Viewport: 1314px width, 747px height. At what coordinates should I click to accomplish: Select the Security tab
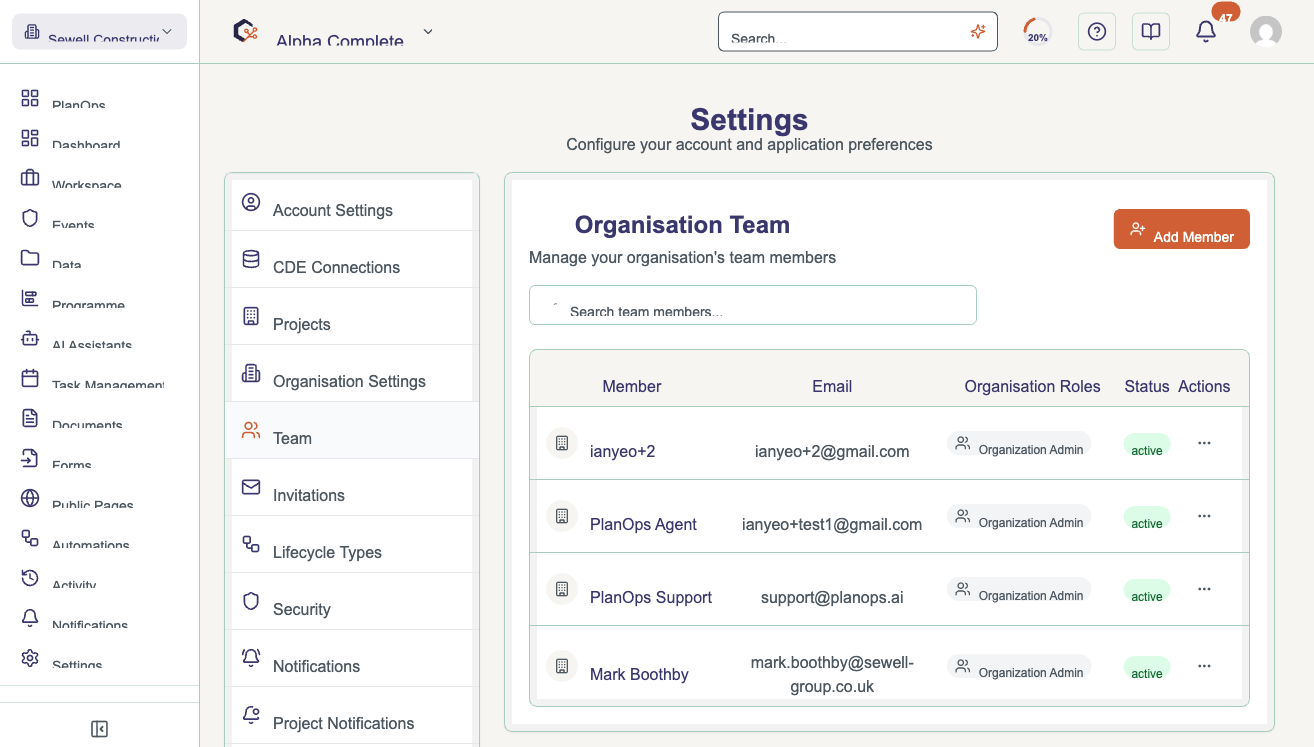point(352,602)
